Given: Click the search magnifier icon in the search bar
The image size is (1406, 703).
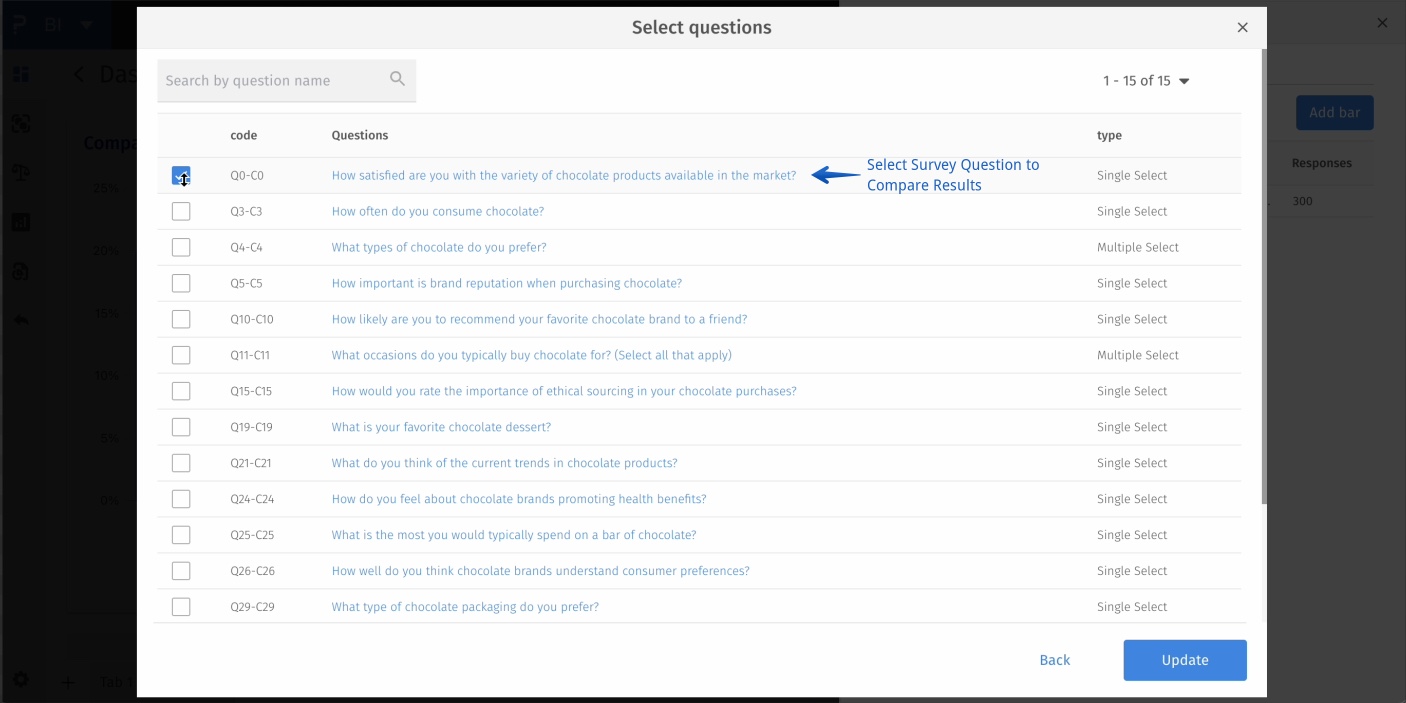Looking at the screenshot, I should click(398, 78).
